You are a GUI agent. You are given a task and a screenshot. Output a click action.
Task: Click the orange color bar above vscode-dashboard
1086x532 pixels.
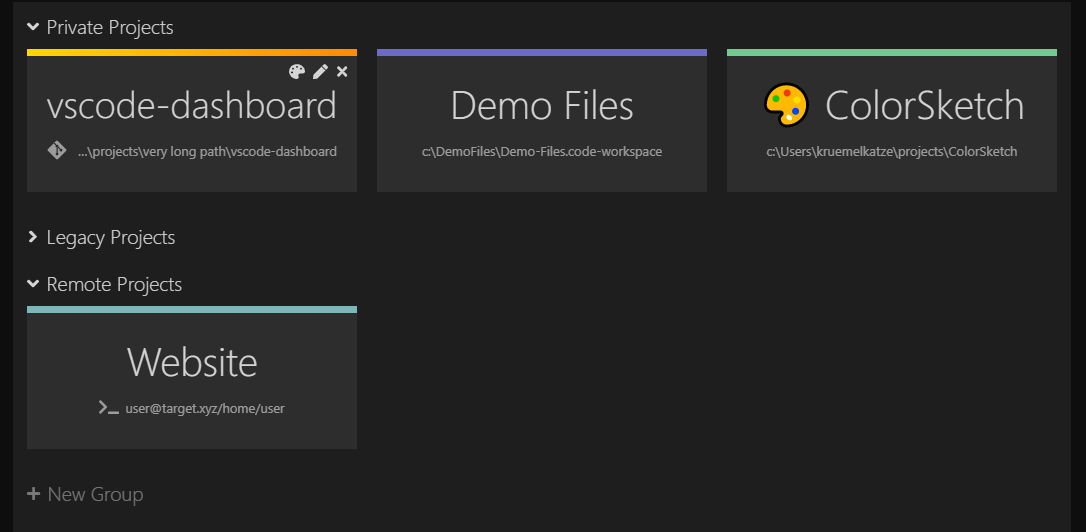192,53
